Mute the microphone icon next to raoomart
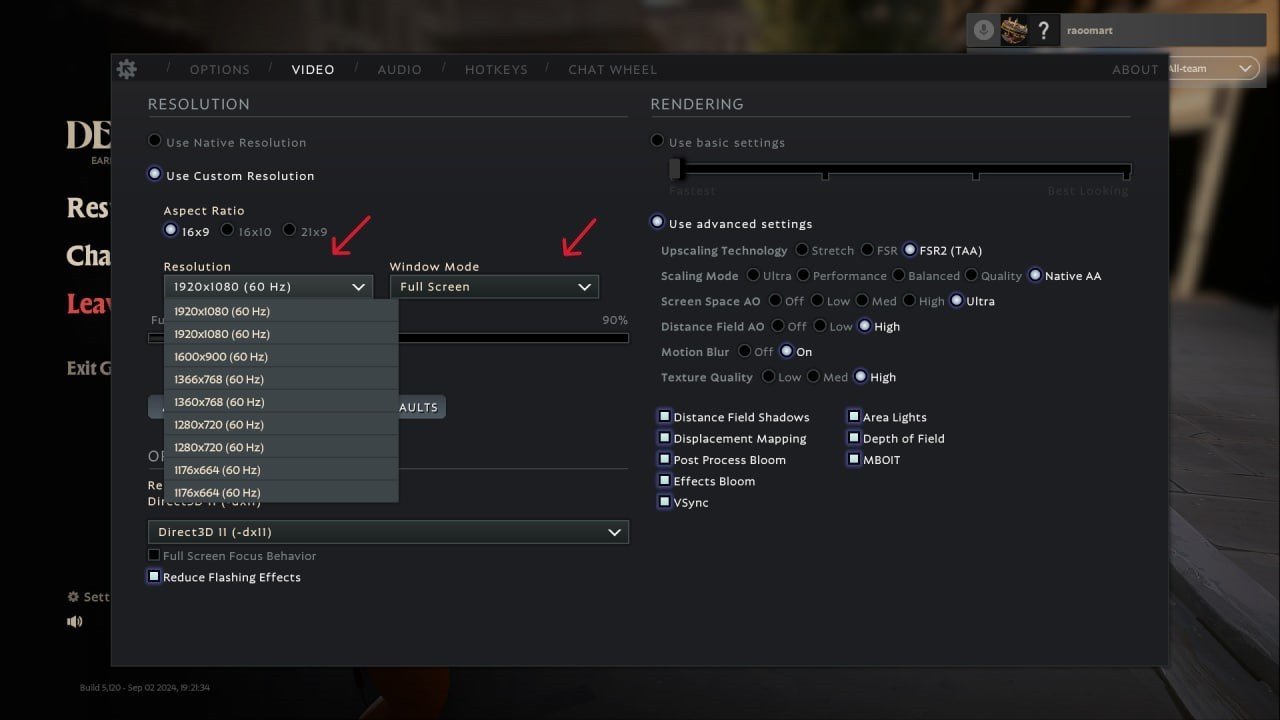 pyautogui.click(x=984, y=30)
